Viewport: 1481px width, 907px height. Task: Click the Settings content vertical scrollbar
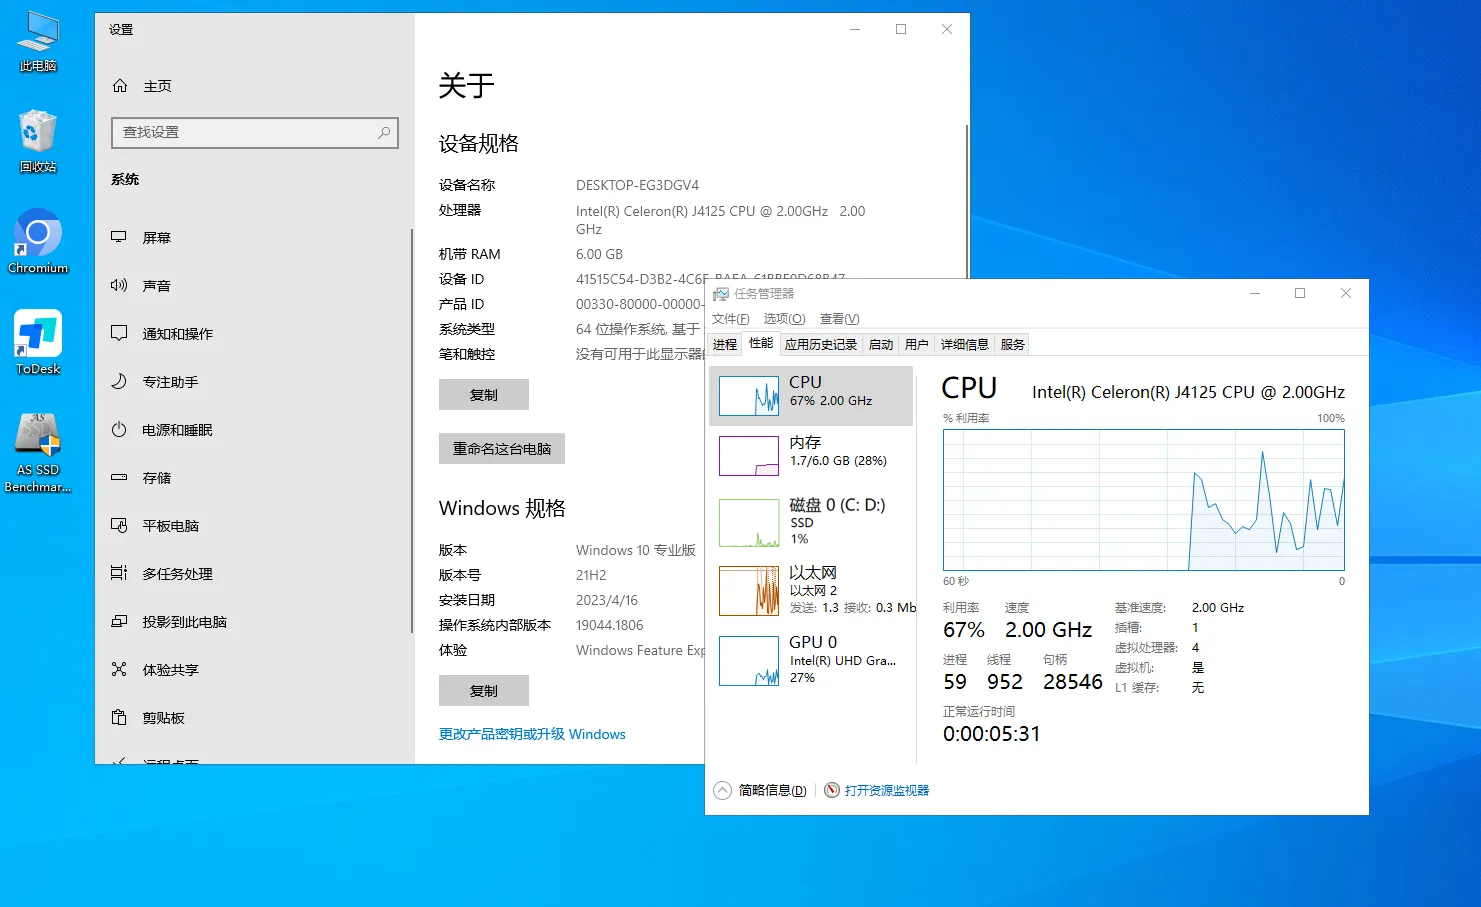pyautogui.click(x=967, y=200)
